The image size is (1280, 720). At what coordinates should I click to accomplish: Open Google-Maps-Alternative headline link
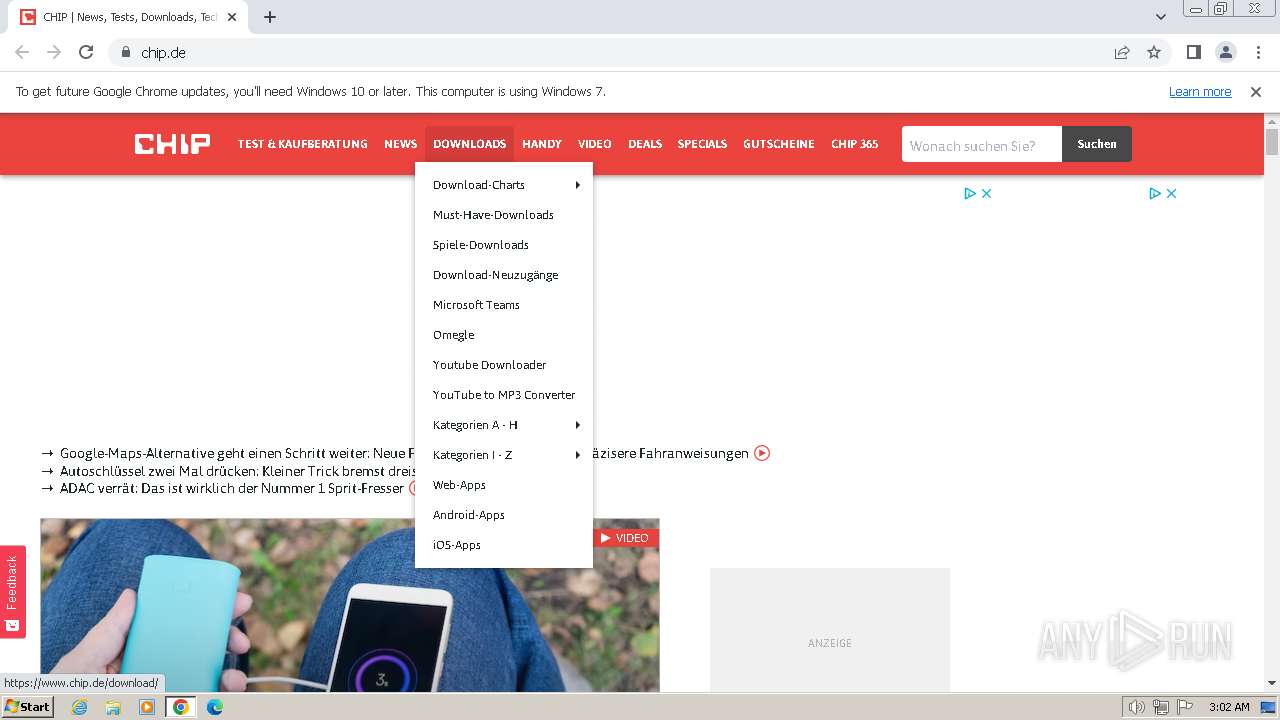pos(237,453)
